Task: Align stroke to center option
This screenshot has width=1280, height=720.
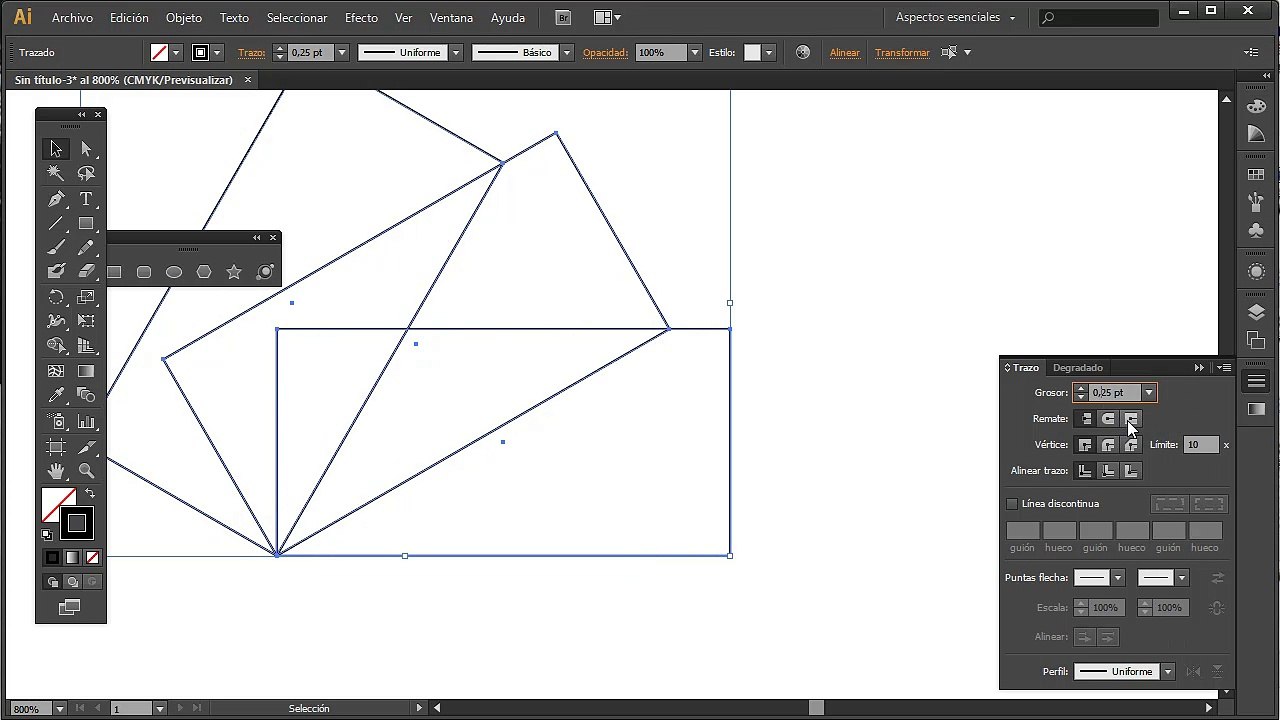Action: pos(1085,471)
